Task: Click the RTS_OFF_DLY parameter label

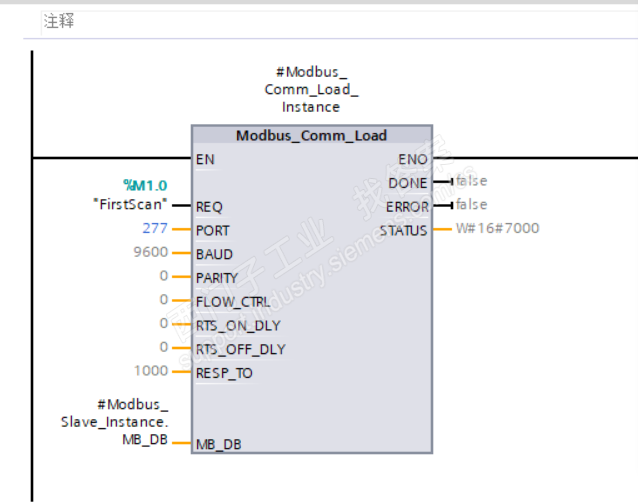Action: 241,349
